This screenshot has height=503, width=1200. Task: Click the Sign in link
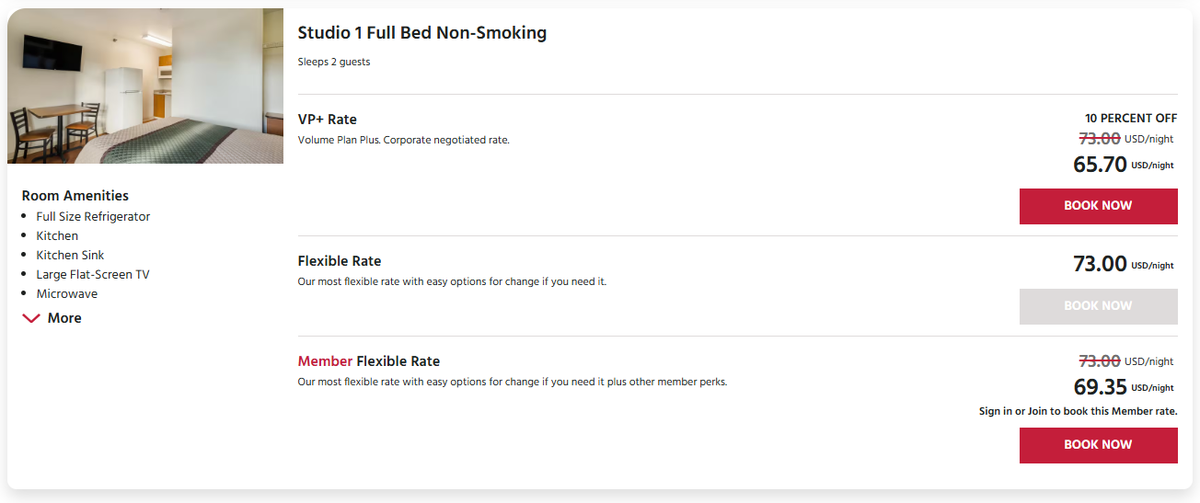(x=995, y=411)
